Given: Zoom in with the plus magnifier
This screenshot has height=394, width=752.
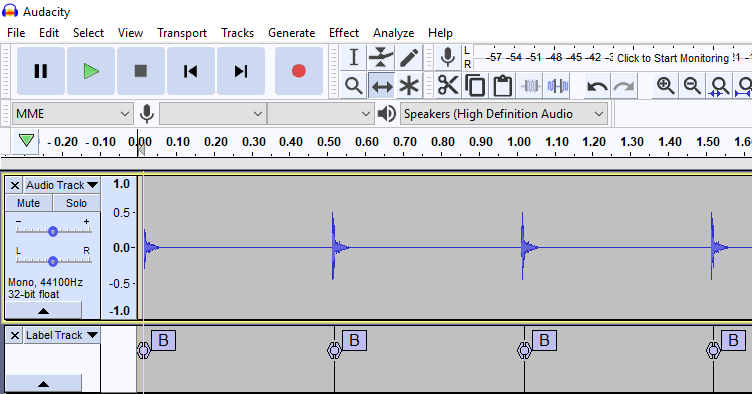Looking at the screenshot, I should (x=666, y=86).
